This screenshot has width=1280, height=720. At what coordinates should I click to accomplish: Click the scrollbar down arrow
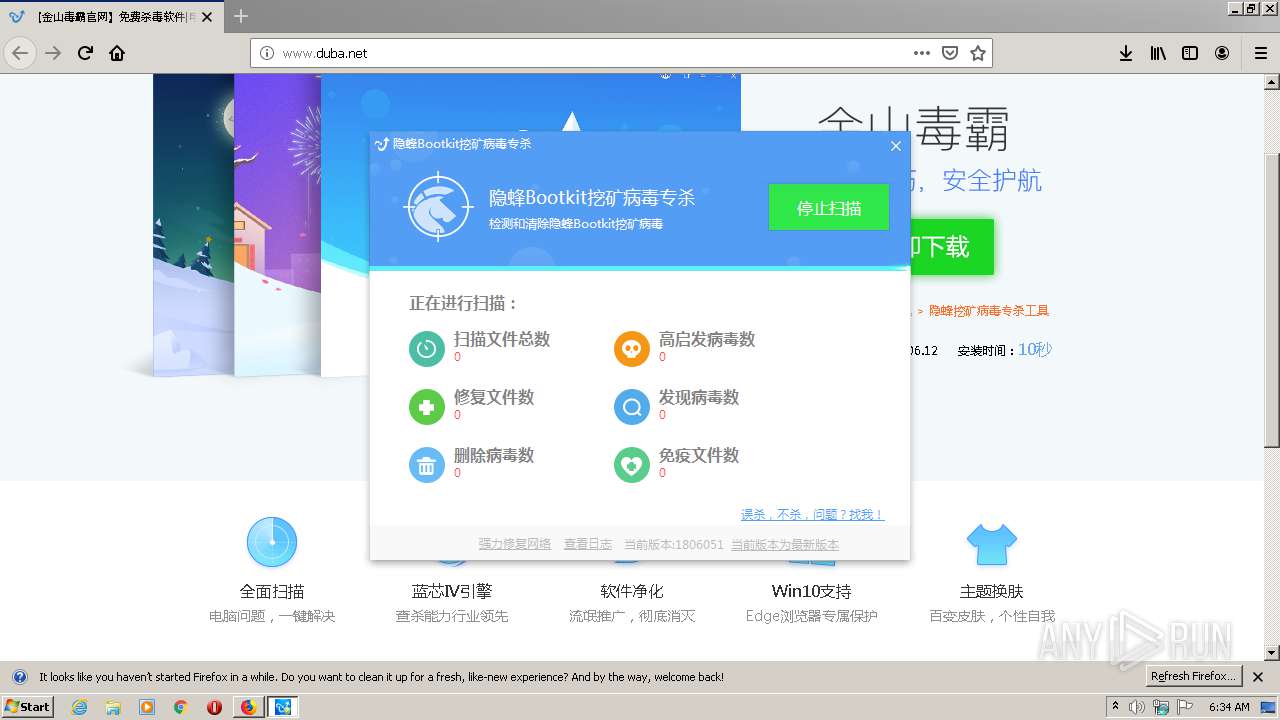[1272, 653]
